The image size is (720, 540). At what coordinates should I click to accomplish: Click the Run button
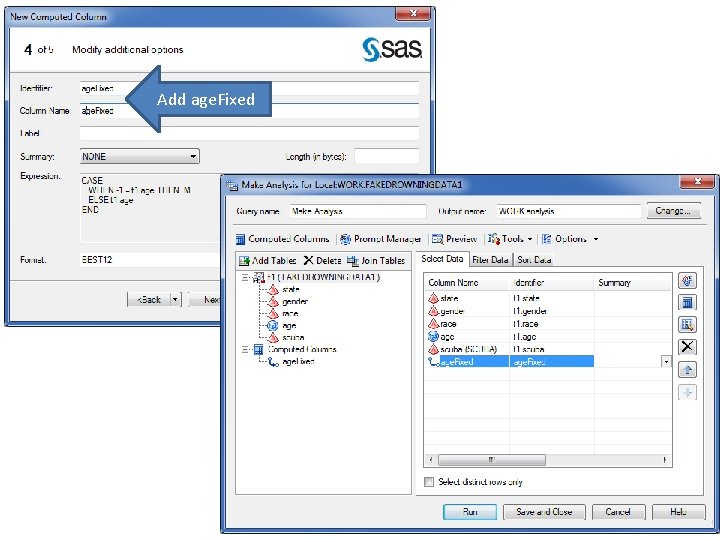470,512
